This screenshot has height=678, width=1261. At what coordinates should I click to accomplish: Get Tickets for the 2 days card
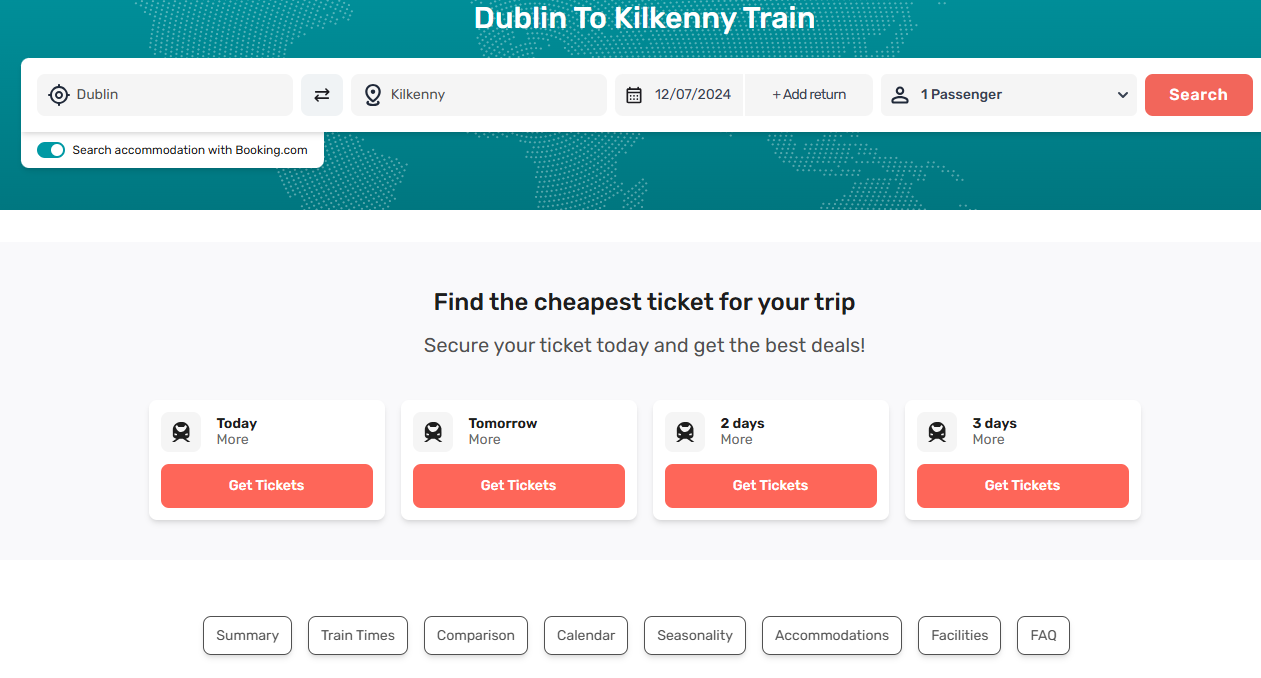(770, 486)
